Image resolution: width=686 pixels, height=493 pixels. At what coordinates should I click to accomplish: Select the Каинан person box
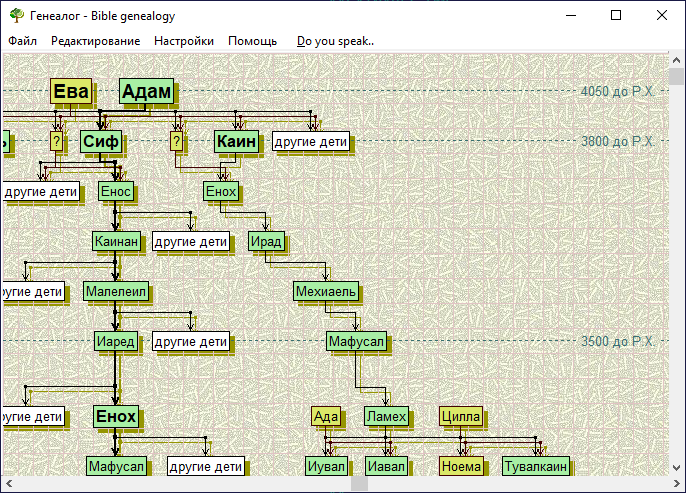(x=116, y=241)
